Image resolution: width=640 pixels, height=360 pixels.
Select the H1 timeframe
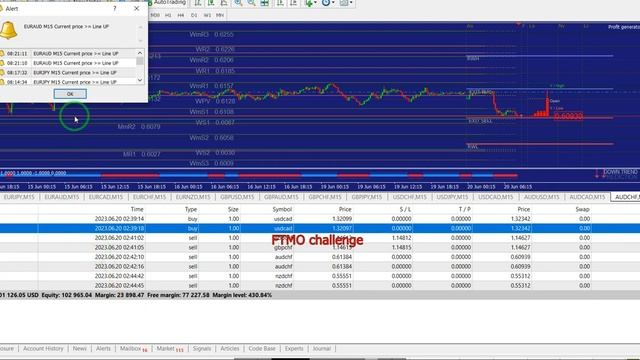point(168,15)
